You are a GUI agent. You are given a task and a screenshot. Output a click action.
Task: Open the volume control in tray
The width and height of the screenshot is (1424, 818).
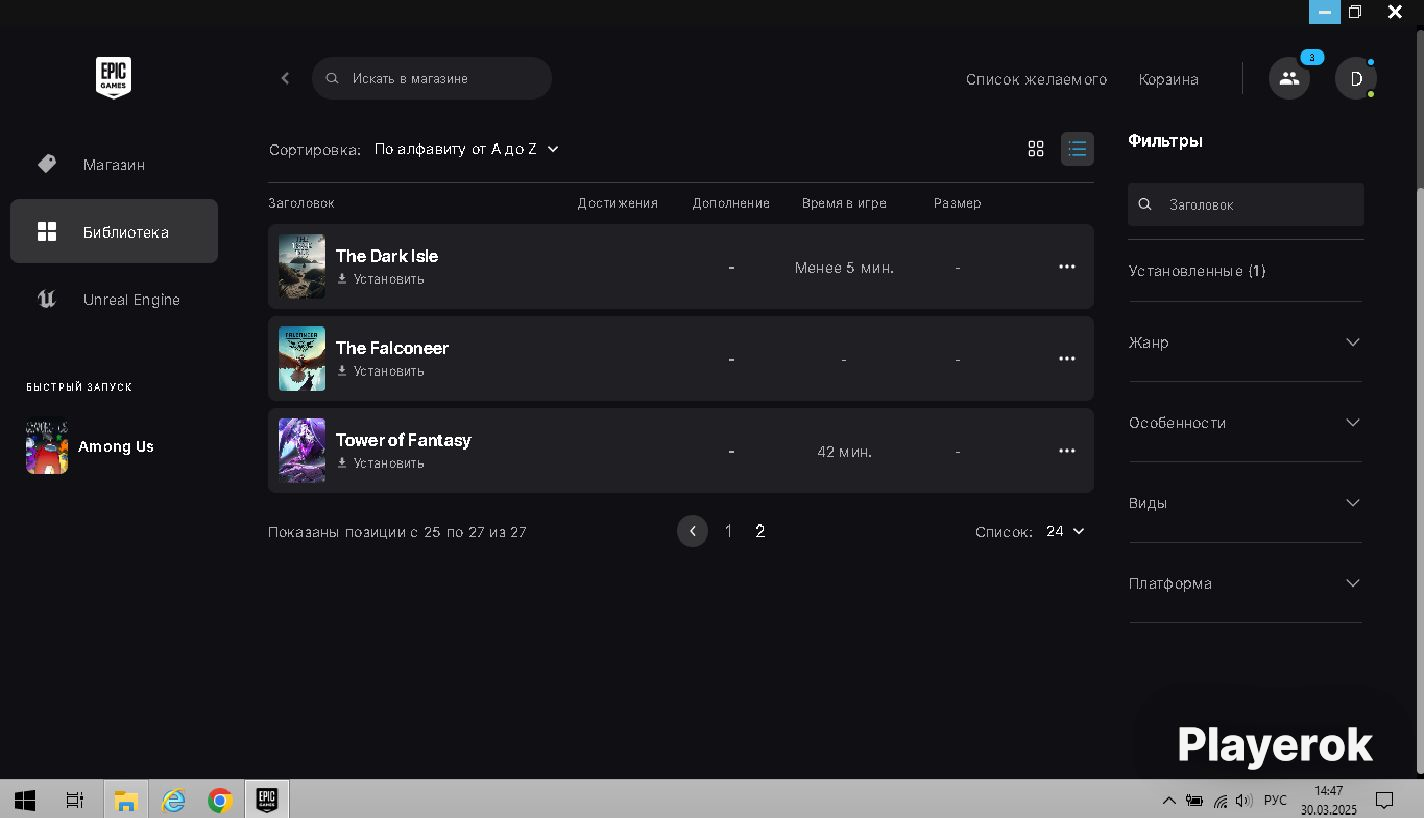1244,800
